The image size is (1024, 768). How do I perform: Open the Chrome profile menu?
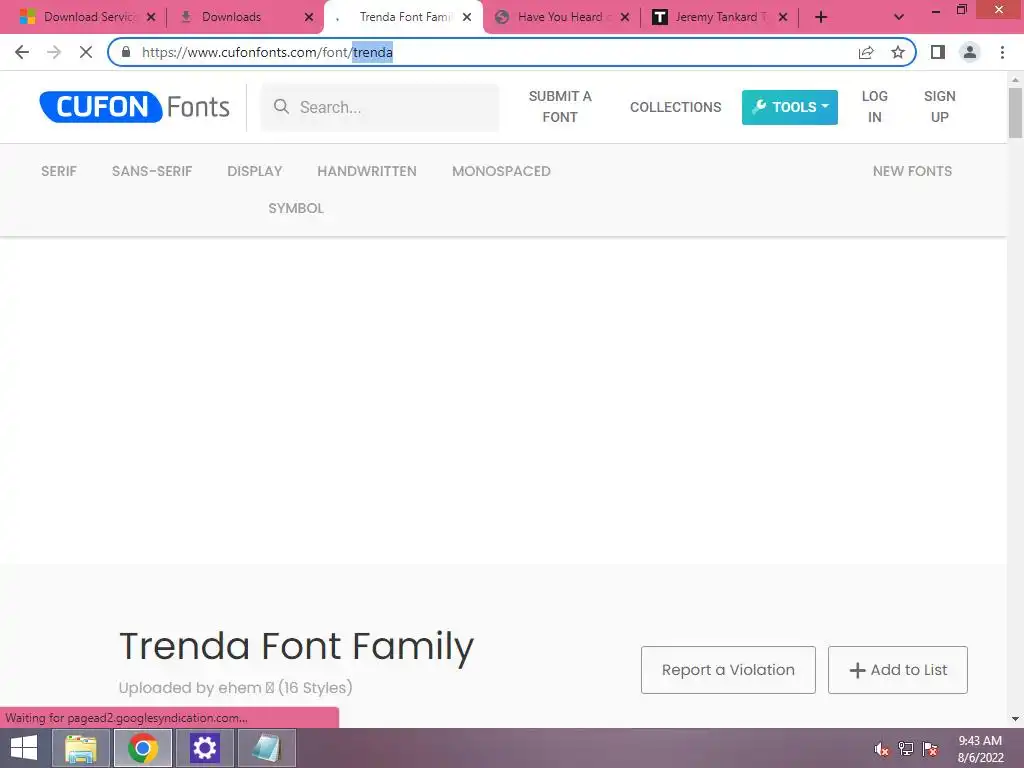point(970,52)
